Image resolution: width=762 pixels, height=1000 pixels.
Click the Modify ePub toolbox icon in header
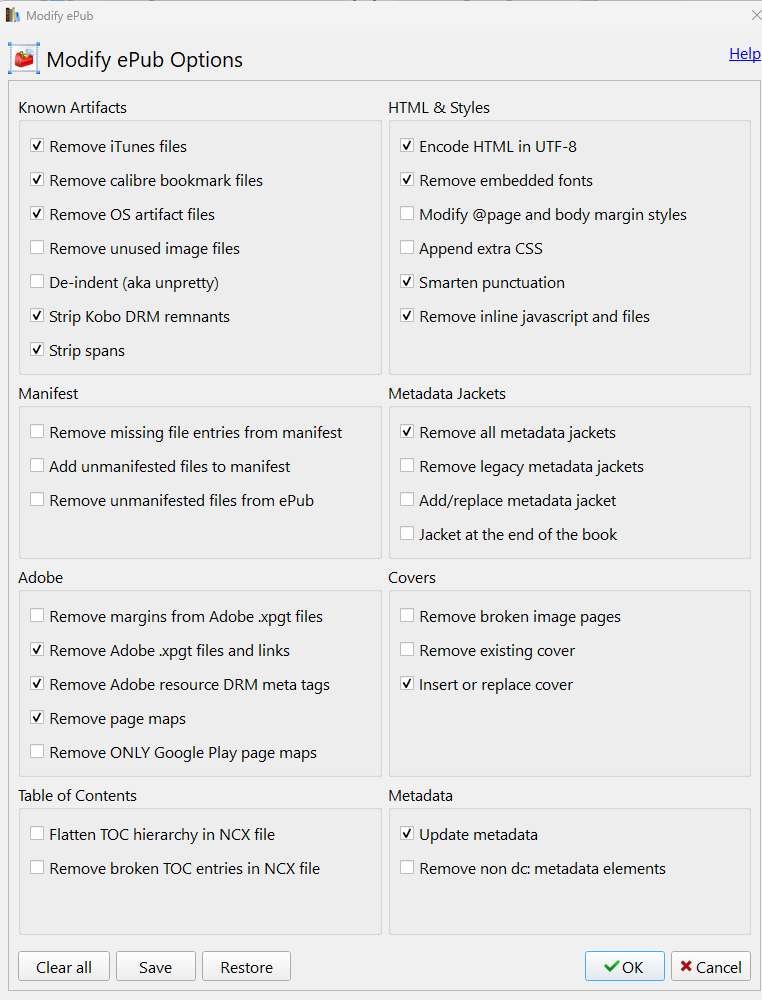[24, 59]
